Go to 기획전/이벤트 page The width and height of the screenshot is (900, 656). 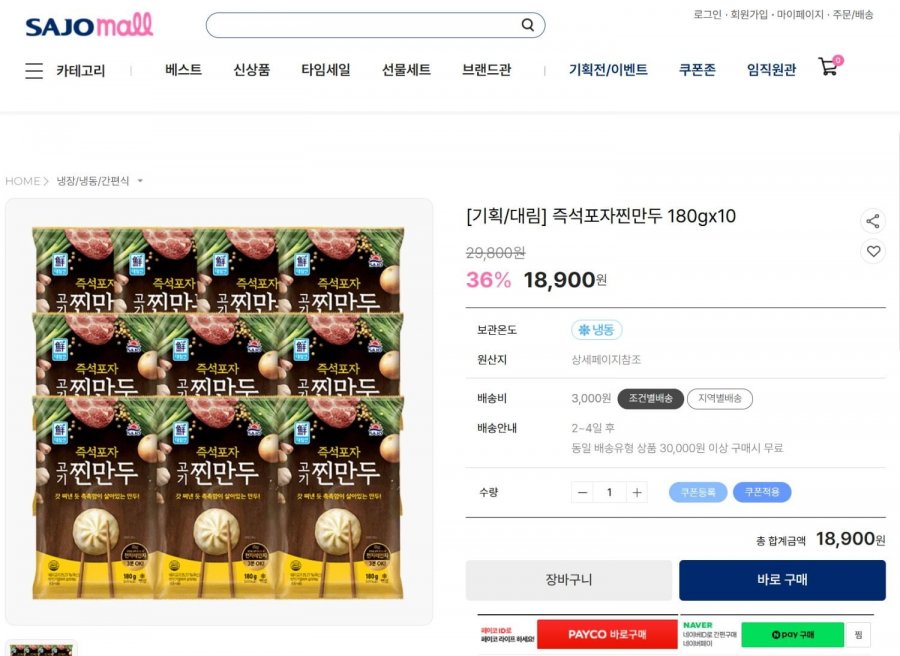coord(608,70)
